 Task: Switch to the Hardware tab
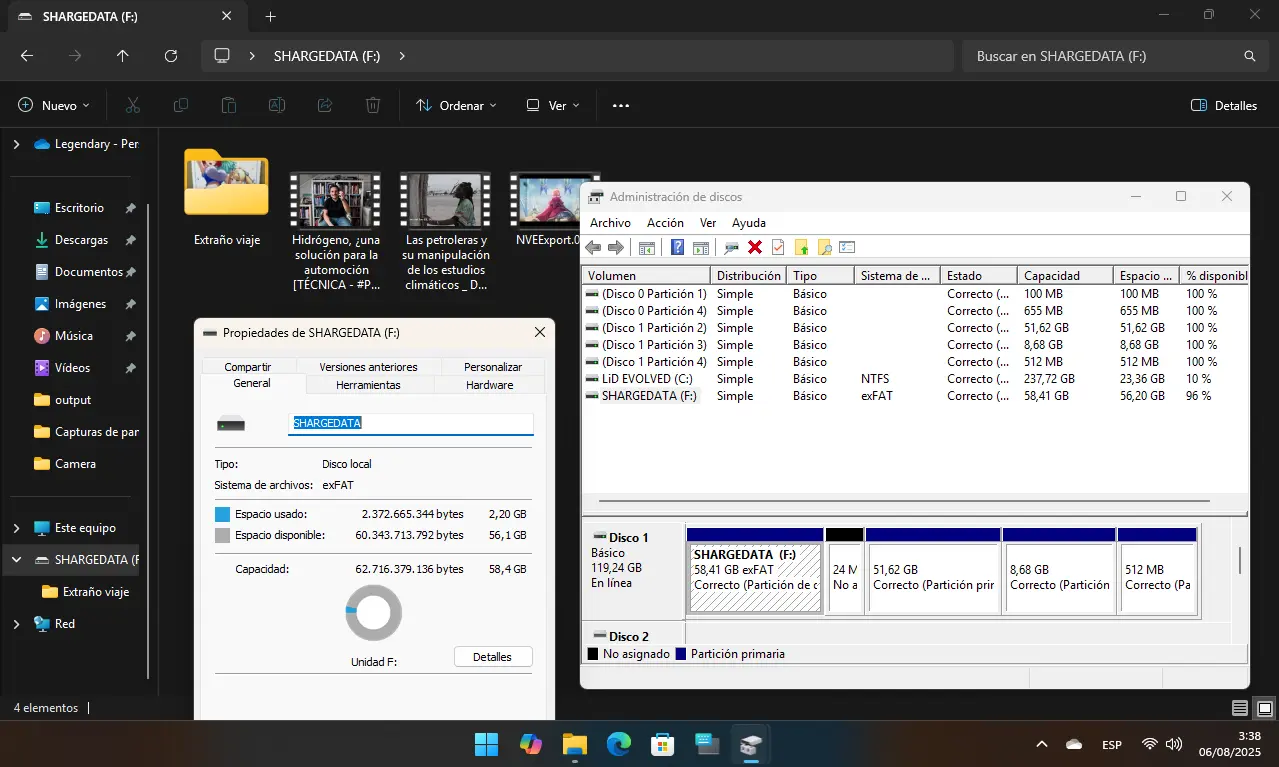pos(490,385)
